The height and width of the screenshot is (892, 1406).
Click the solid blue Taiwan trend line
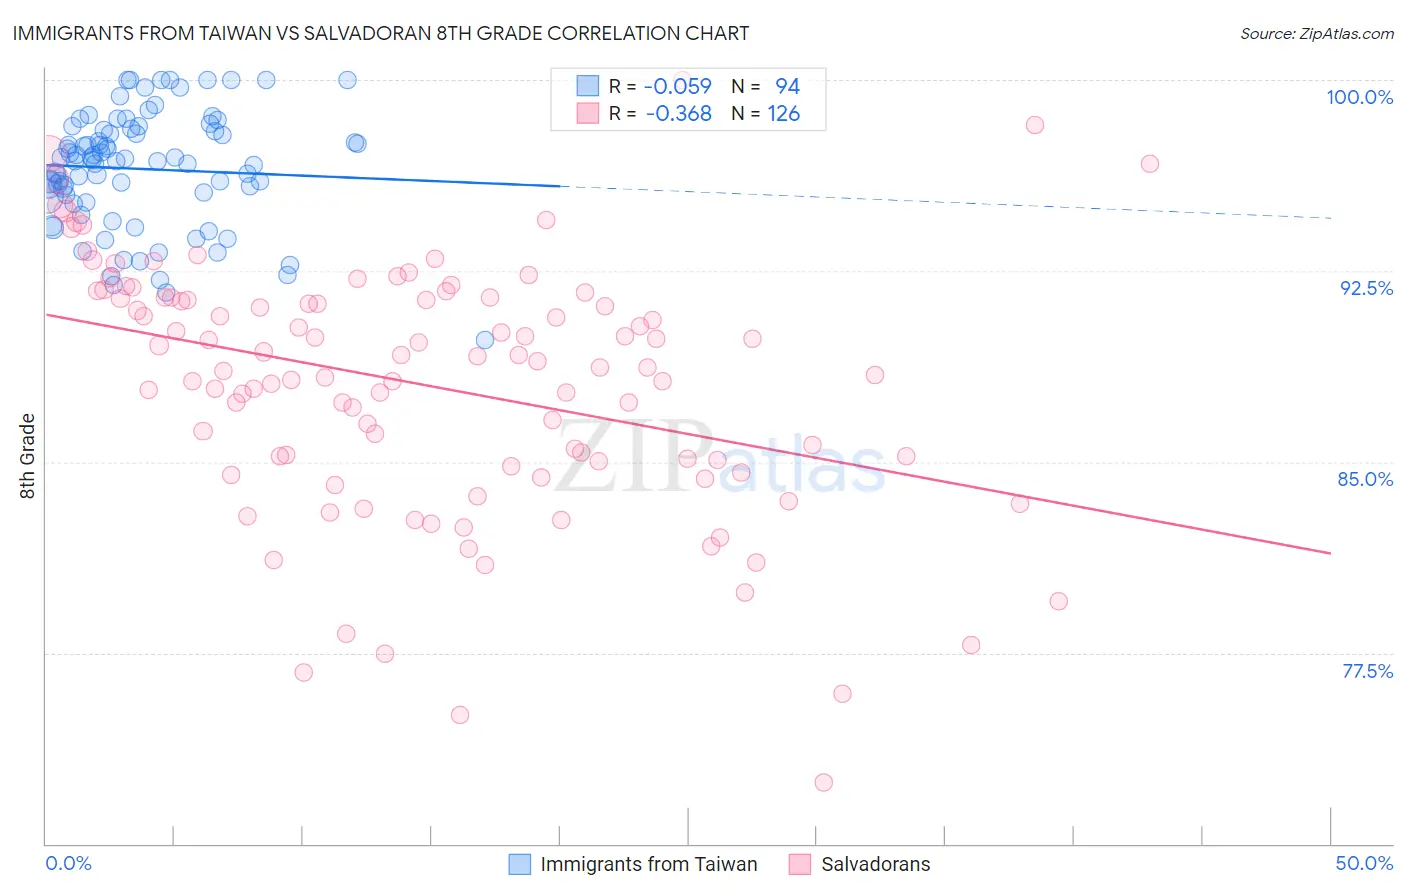pos(300,176)
